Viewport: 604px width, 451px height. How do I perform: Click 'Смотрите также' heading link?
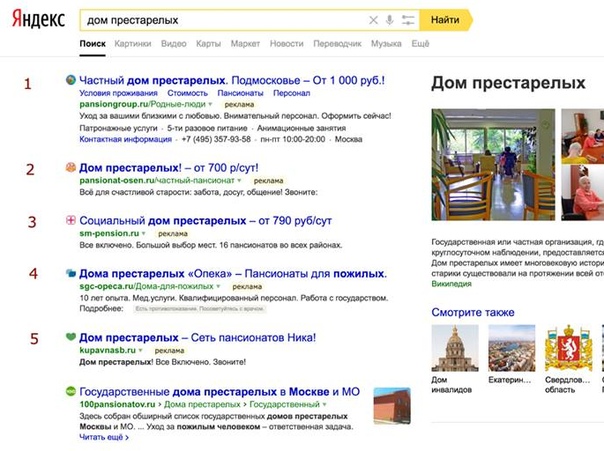473,312
